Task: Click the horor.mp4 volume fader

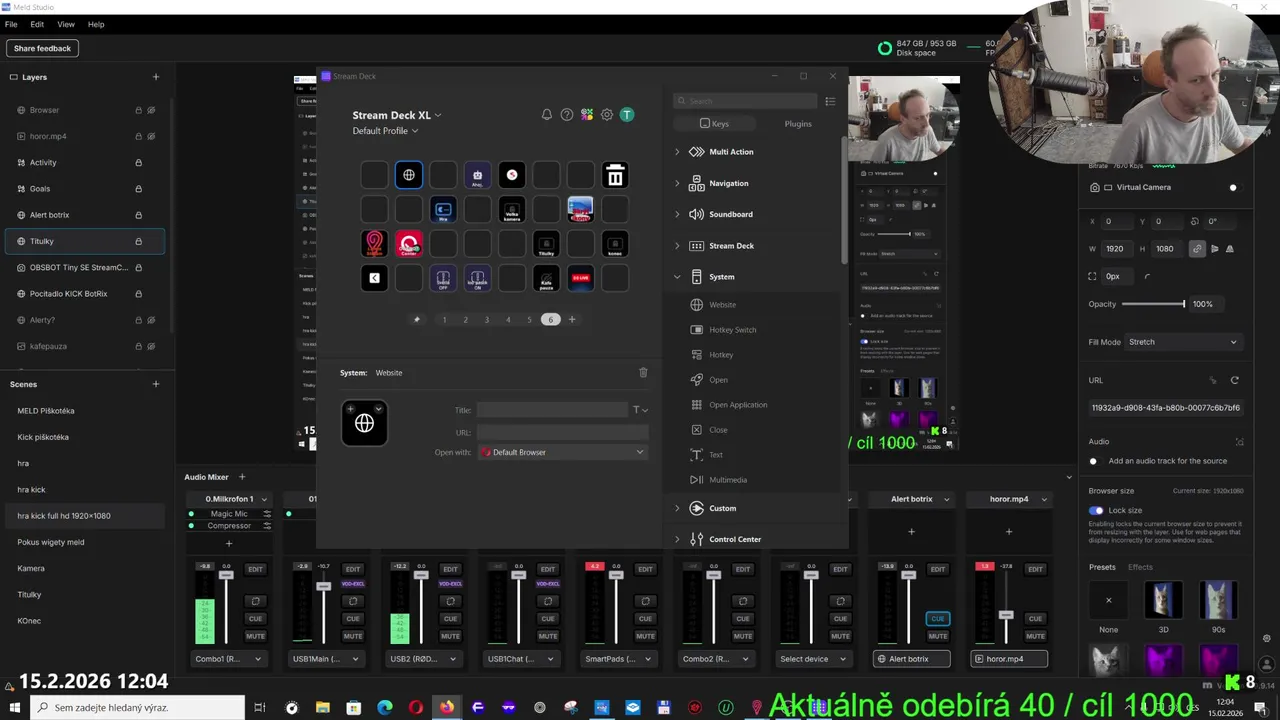Action: coord(1006,614)
